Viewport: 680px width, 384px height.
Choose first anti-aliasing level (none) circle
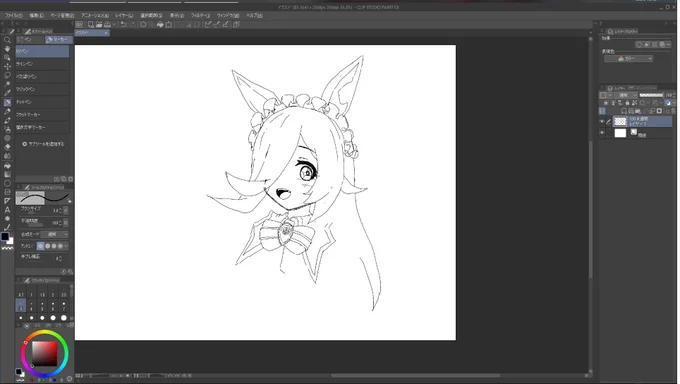[41, 246]
